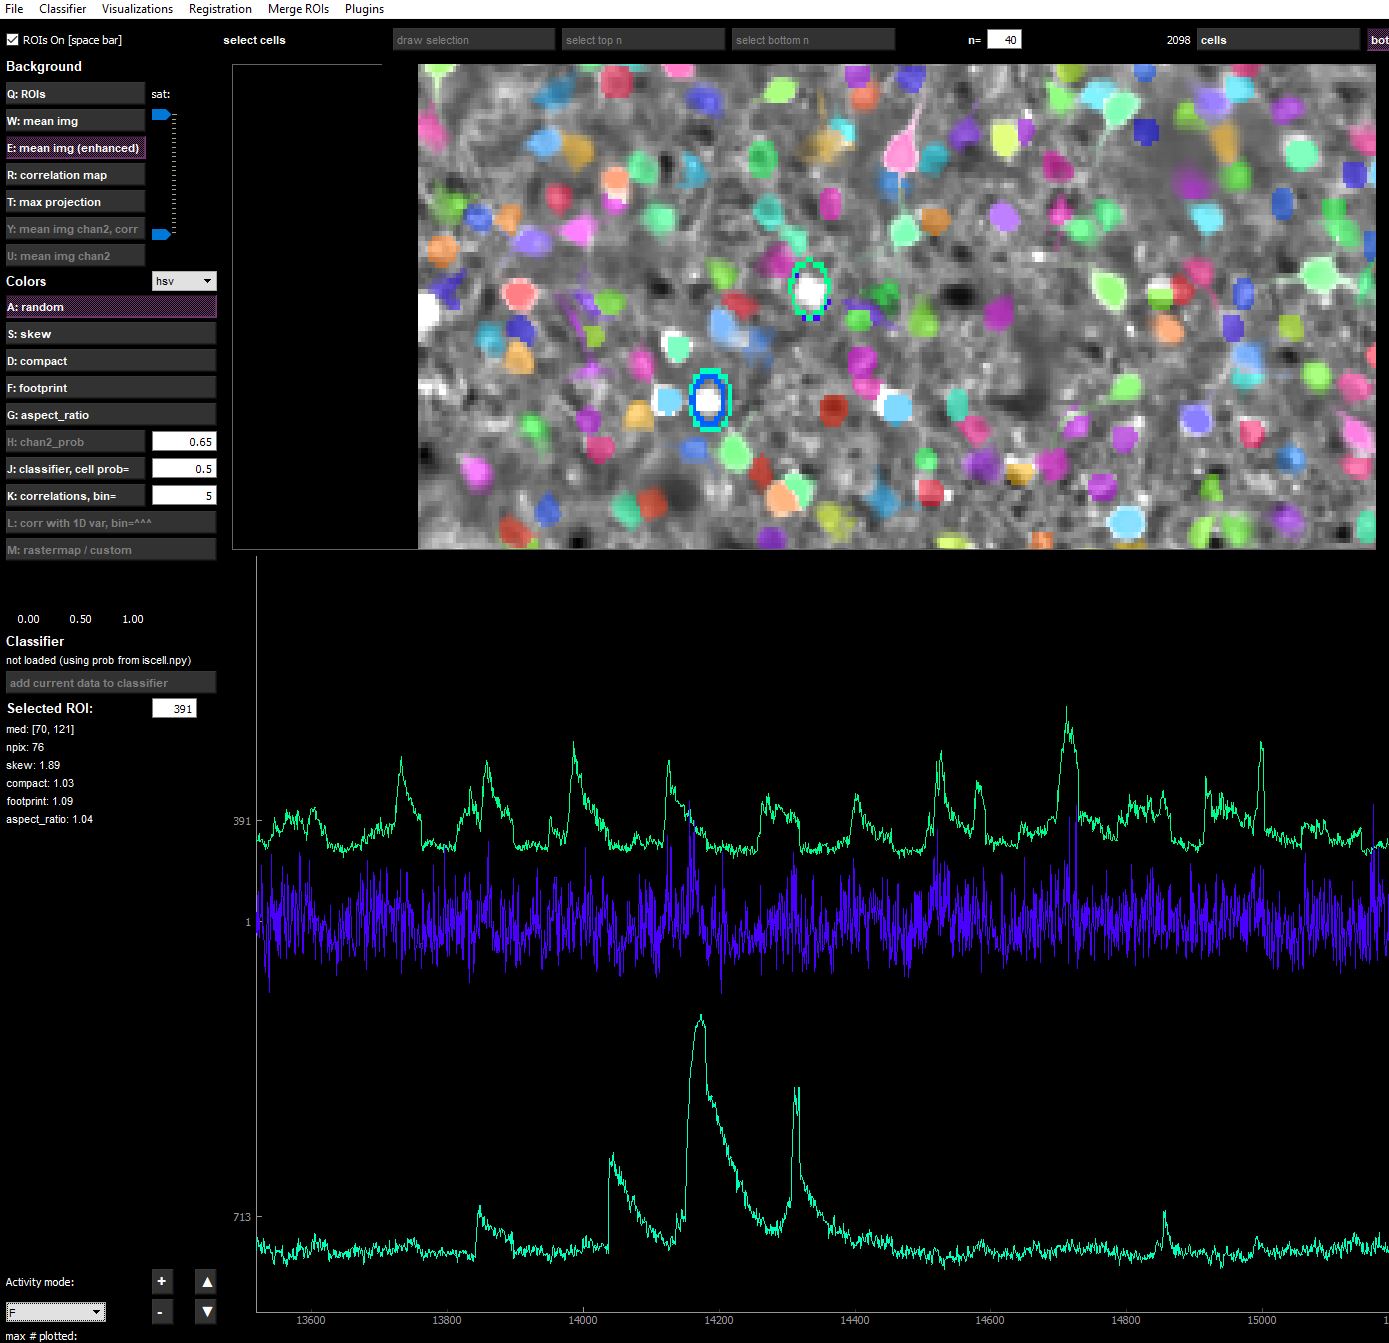
Task: Toggle the ROIs On checkbox
Action: (11, 40)
